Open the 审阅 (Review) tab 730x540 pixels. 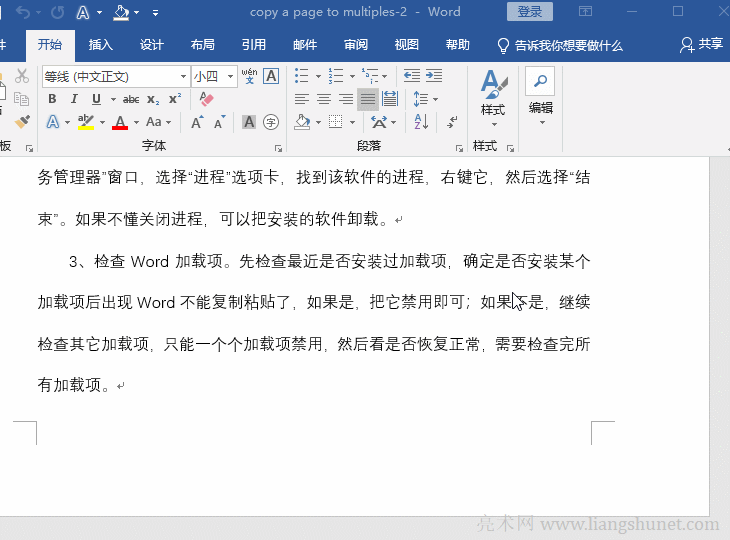[356, 45]
